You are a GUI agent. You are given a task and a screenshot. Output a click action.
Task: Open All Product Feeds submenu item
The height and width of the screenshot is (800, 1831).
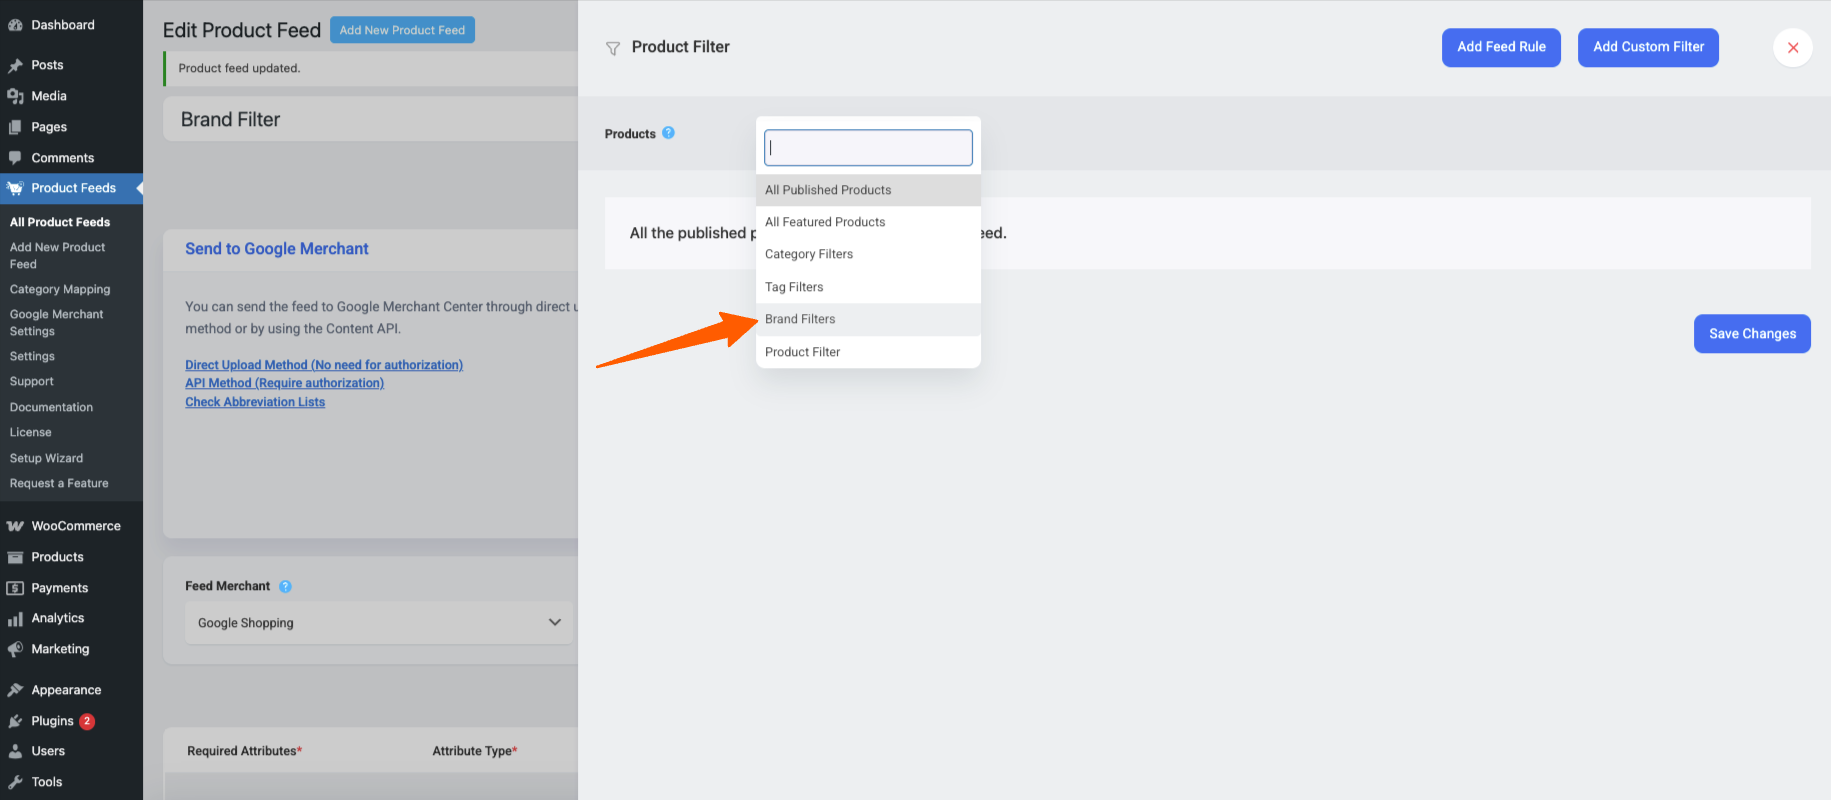click(x=60, y=222)
